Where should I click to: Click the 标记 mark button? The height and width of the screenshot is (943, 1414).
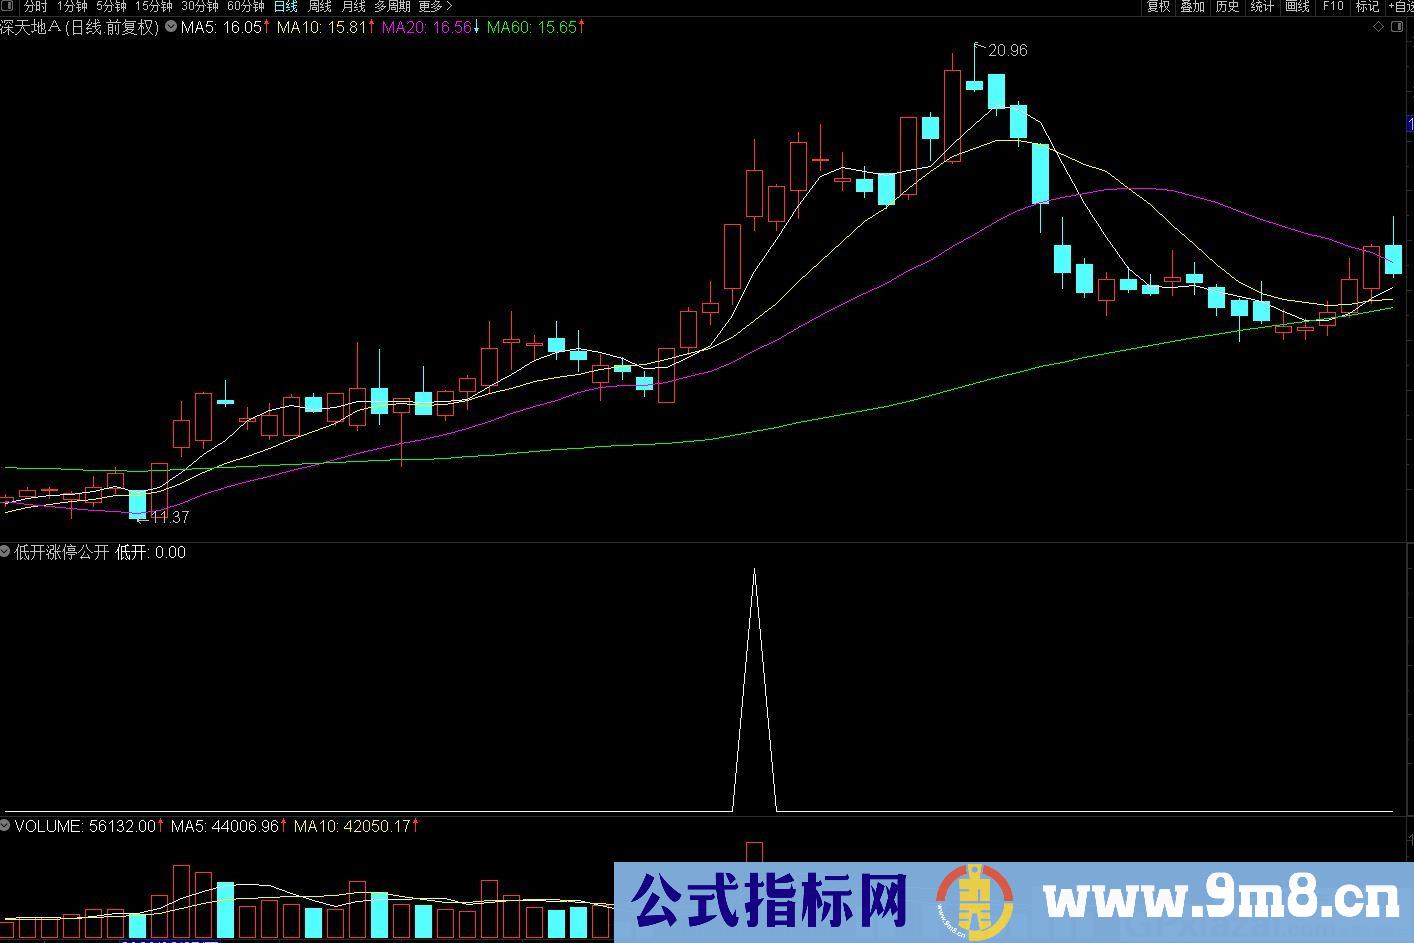1366,6
